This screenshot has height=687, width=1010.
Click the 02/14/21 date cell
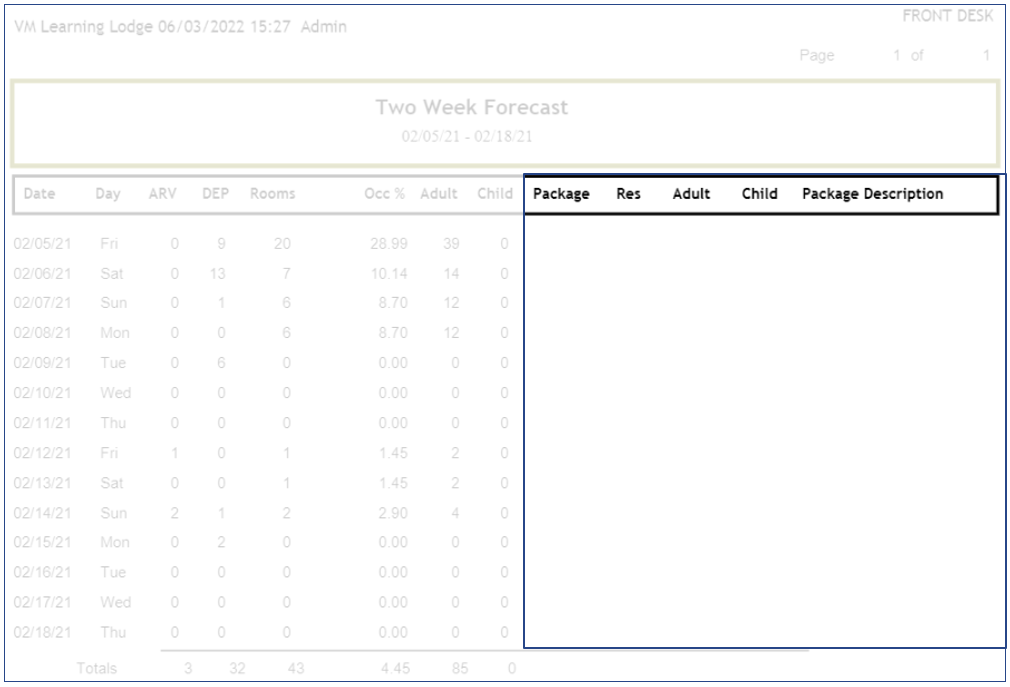click(42, 513)
